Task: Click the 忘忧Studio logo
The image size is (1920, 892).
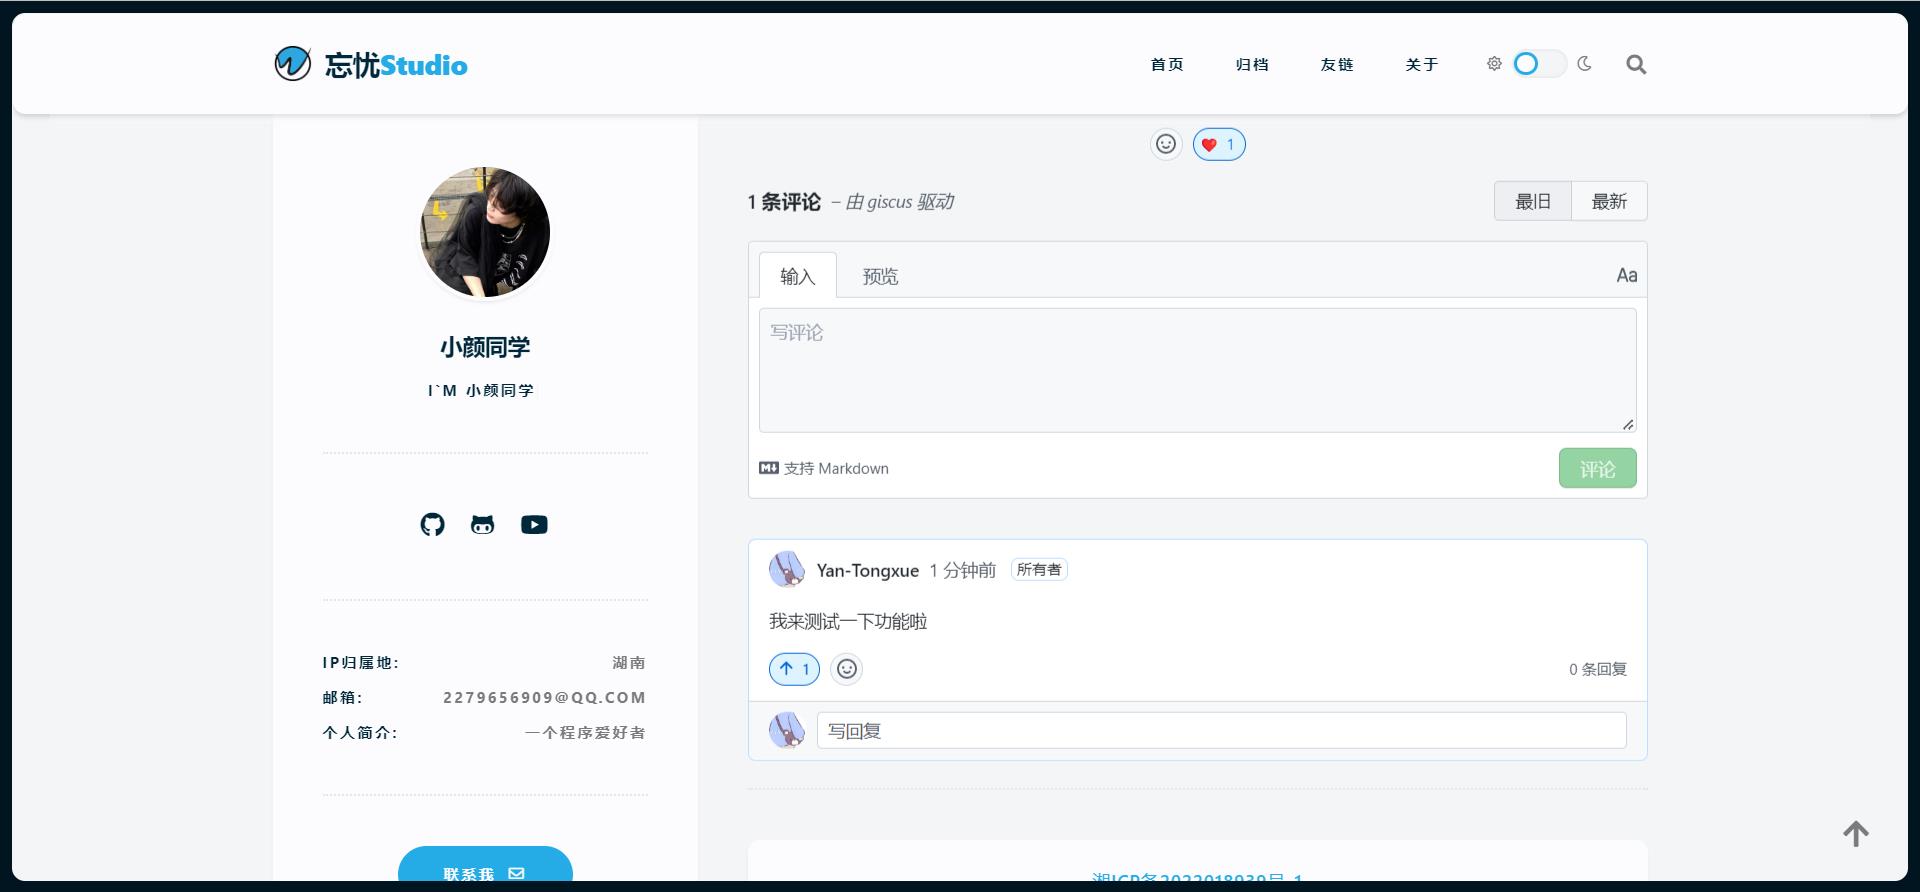Action: pos(371,65)
